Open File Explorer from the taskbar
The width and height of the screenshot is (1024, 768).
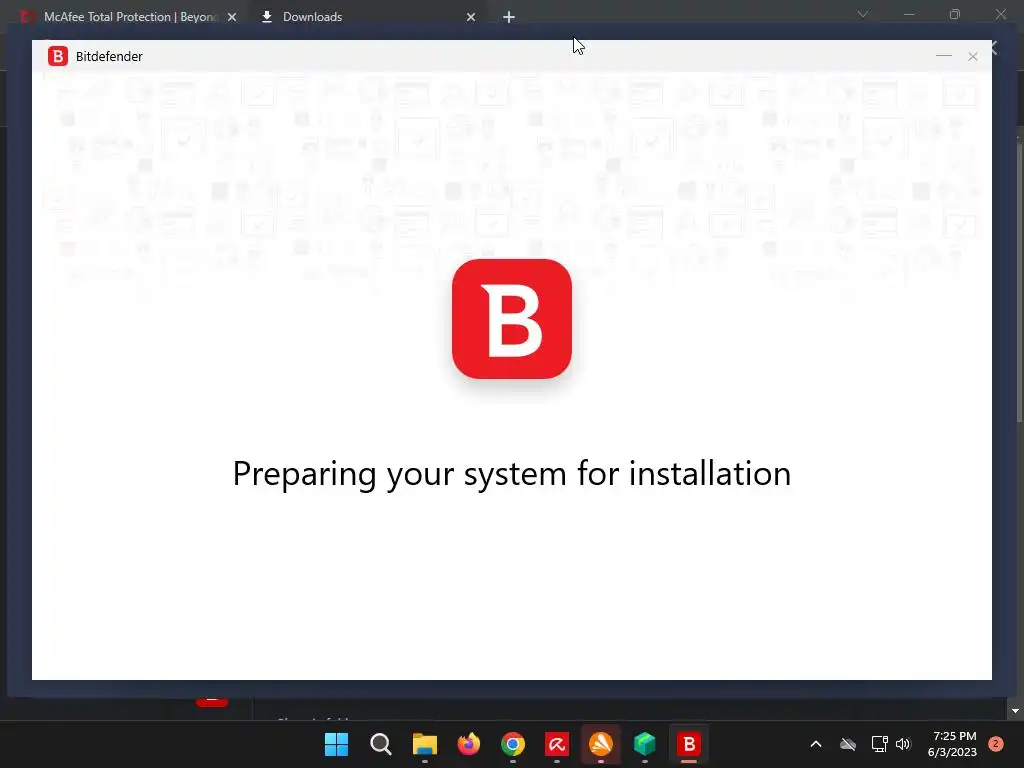pos(424,744)
